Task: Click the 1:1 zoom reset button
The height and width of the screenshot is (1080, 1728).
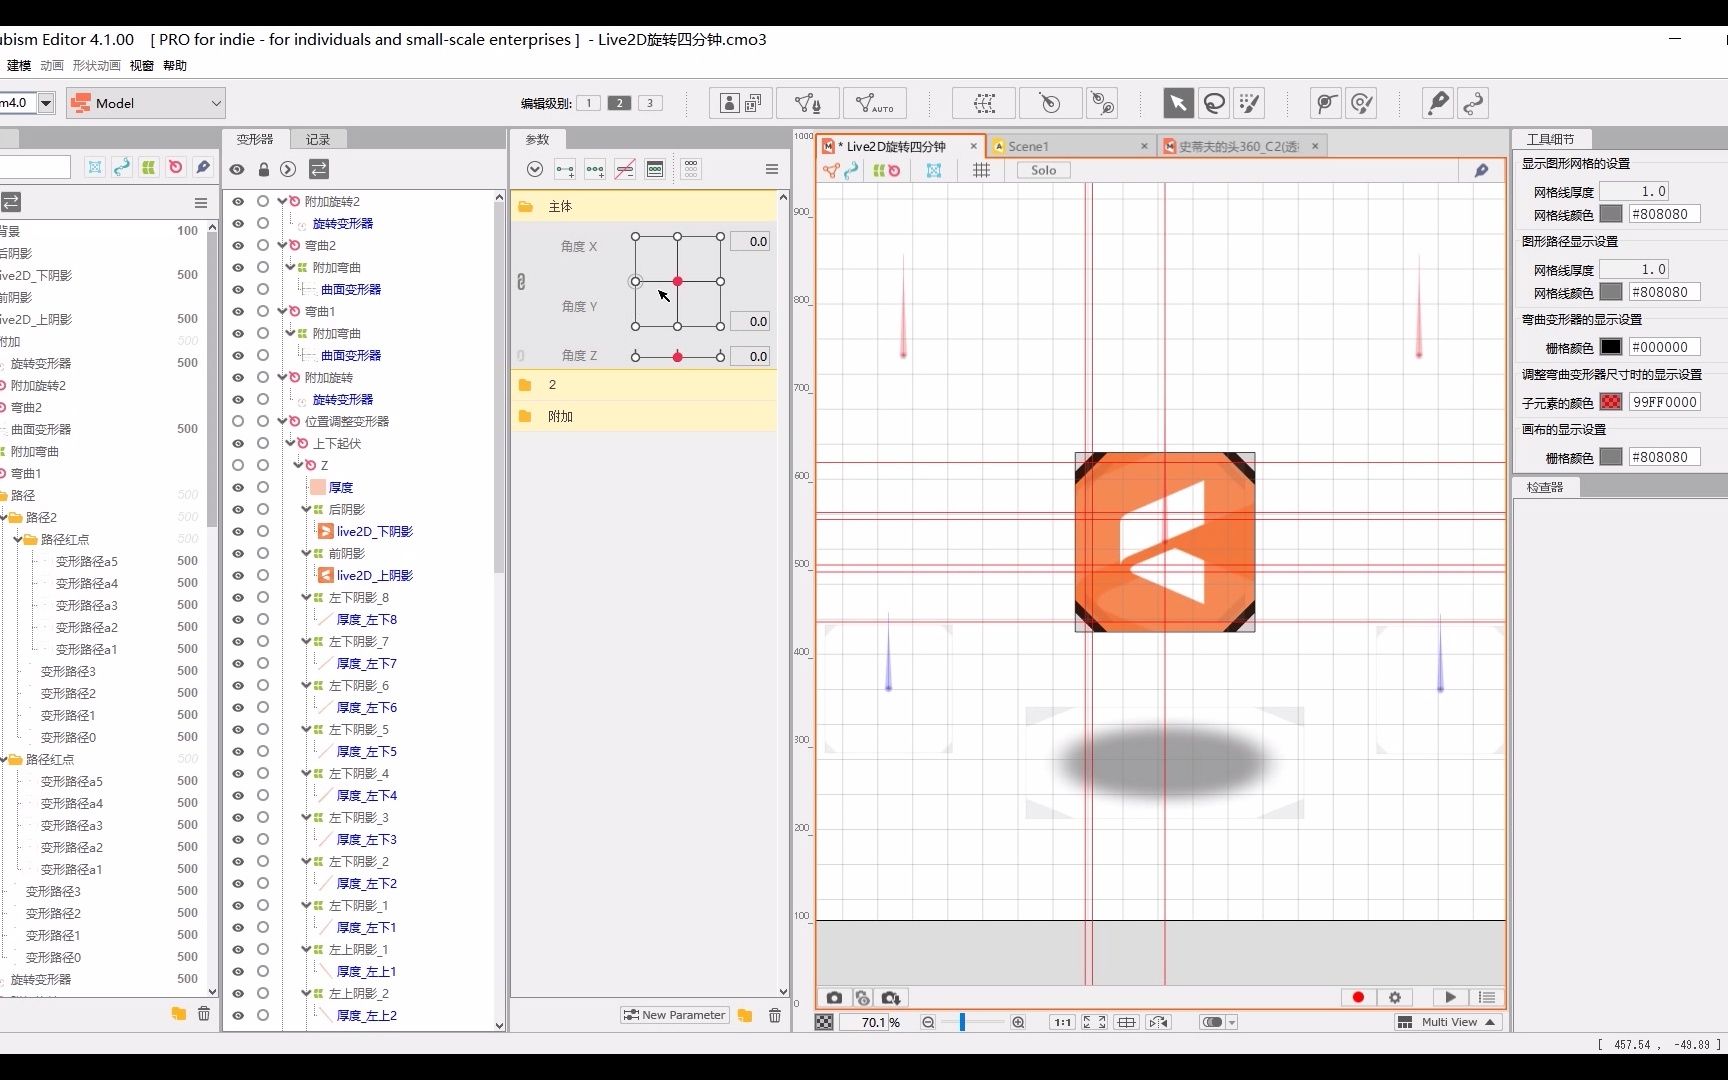Action: point(1062,1022)
